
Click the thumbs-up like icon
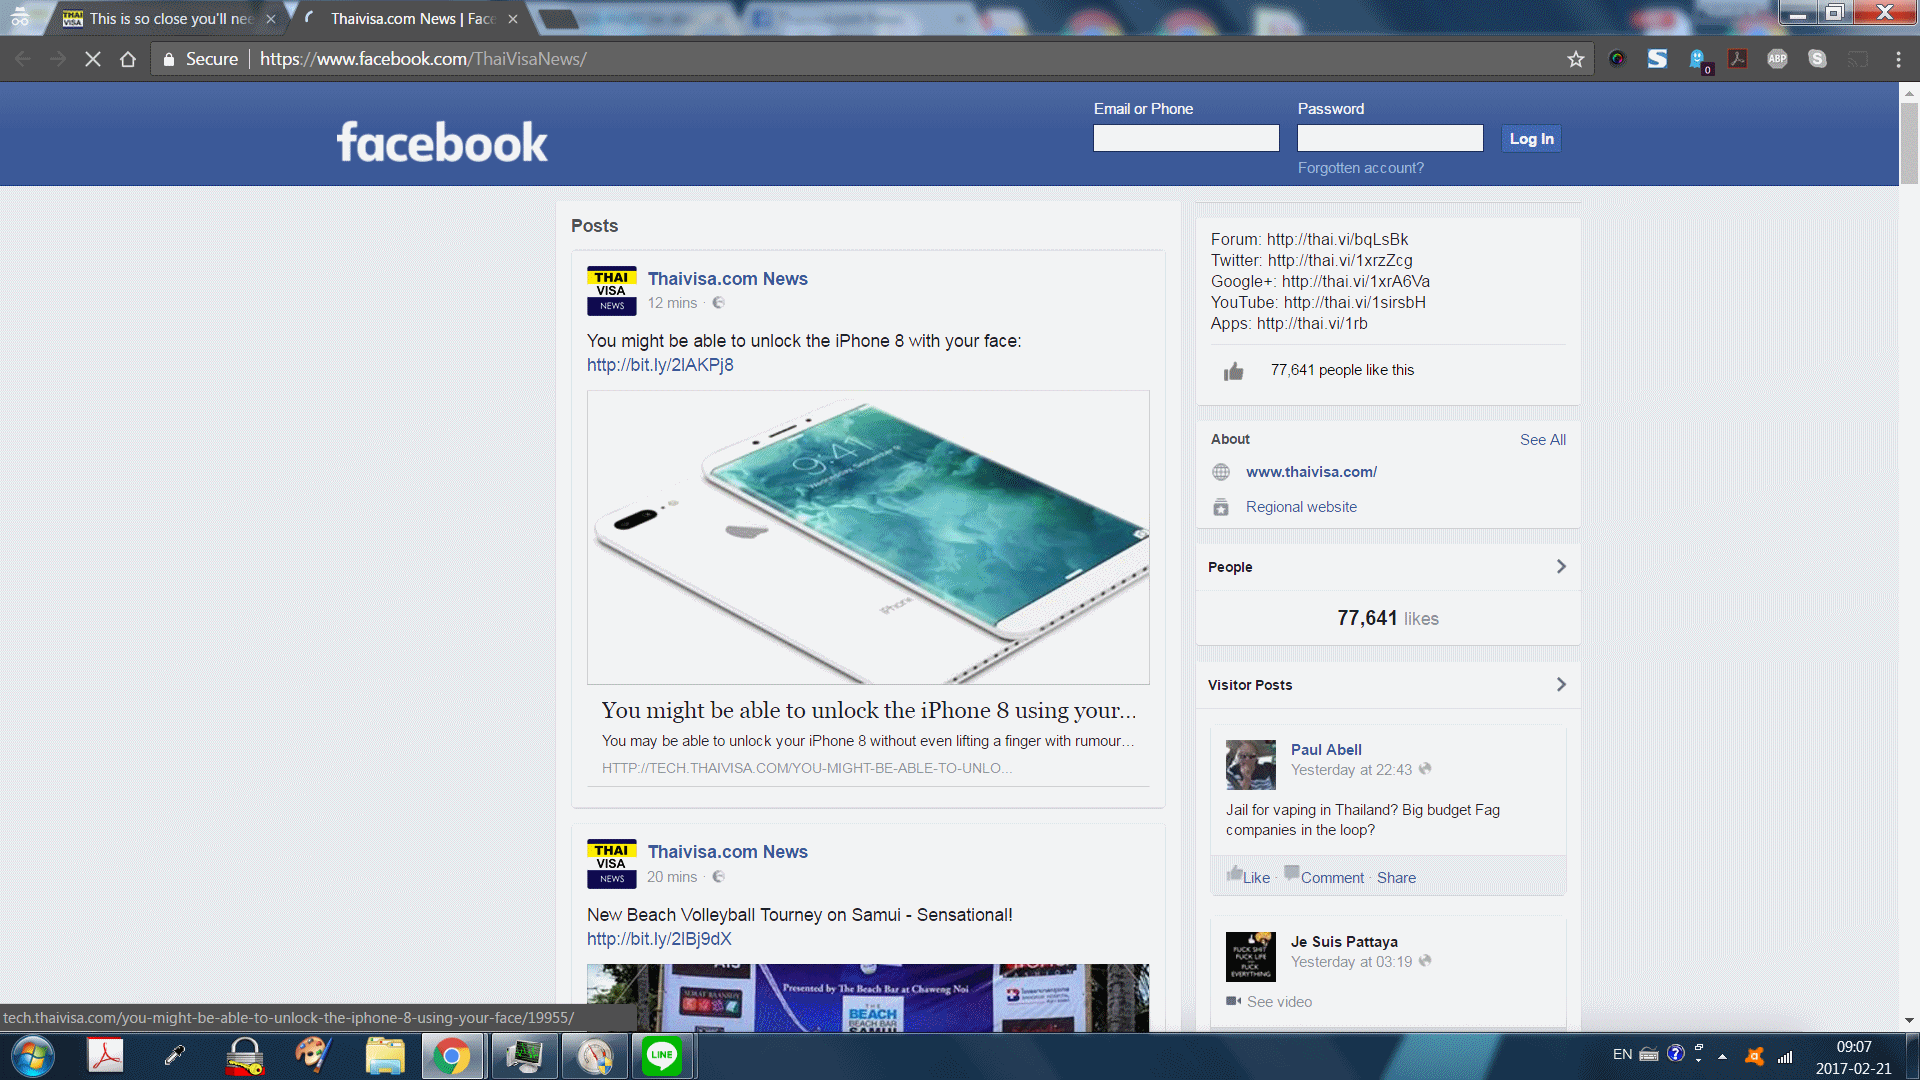point(1234,371)
